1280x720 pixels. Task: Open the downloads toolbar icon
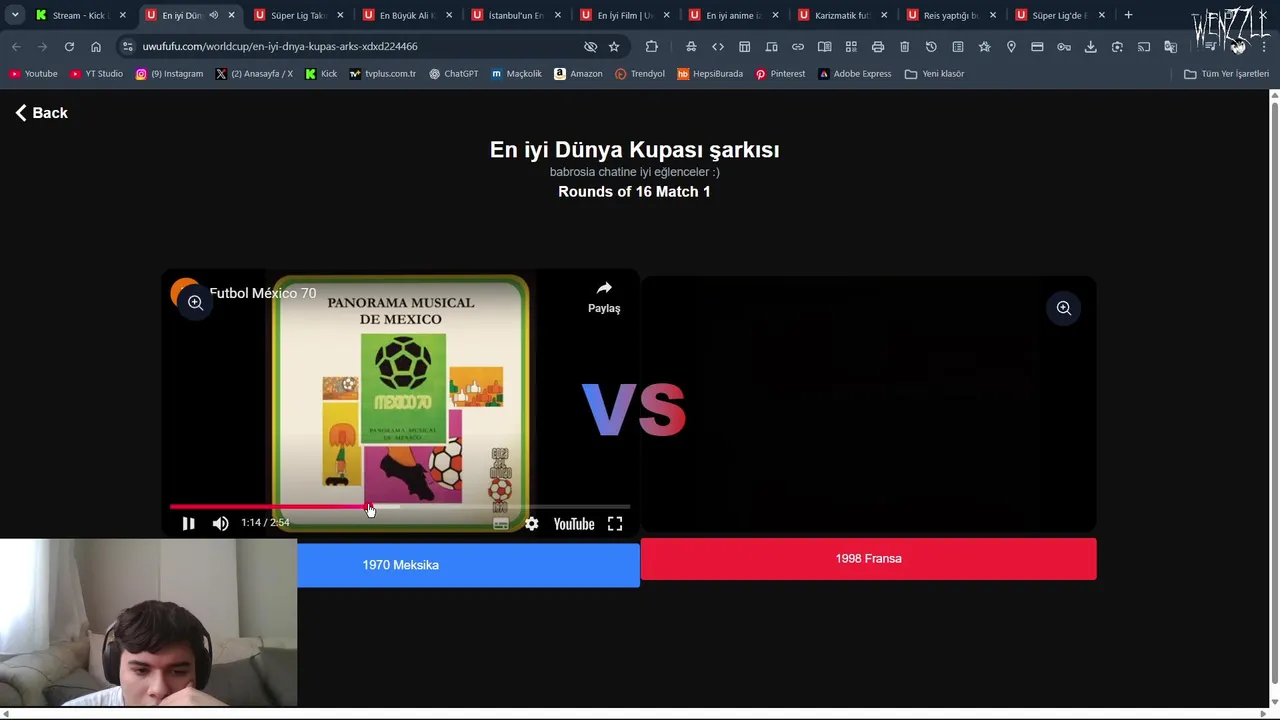click(x=1091, y=46)
